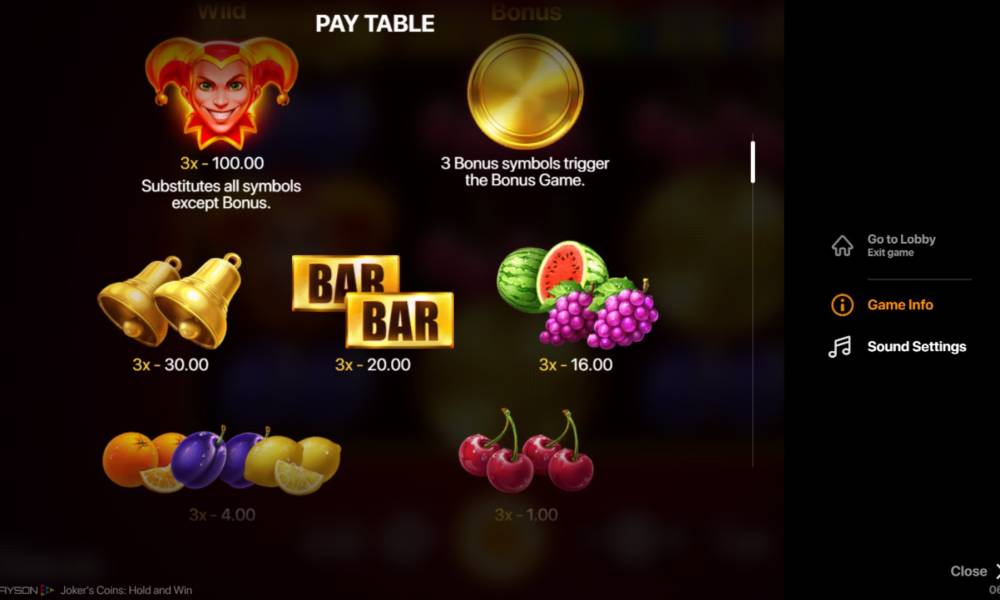Select the golden bells symbol
This screenshot has width=1000, height=600.
(170, 300)
